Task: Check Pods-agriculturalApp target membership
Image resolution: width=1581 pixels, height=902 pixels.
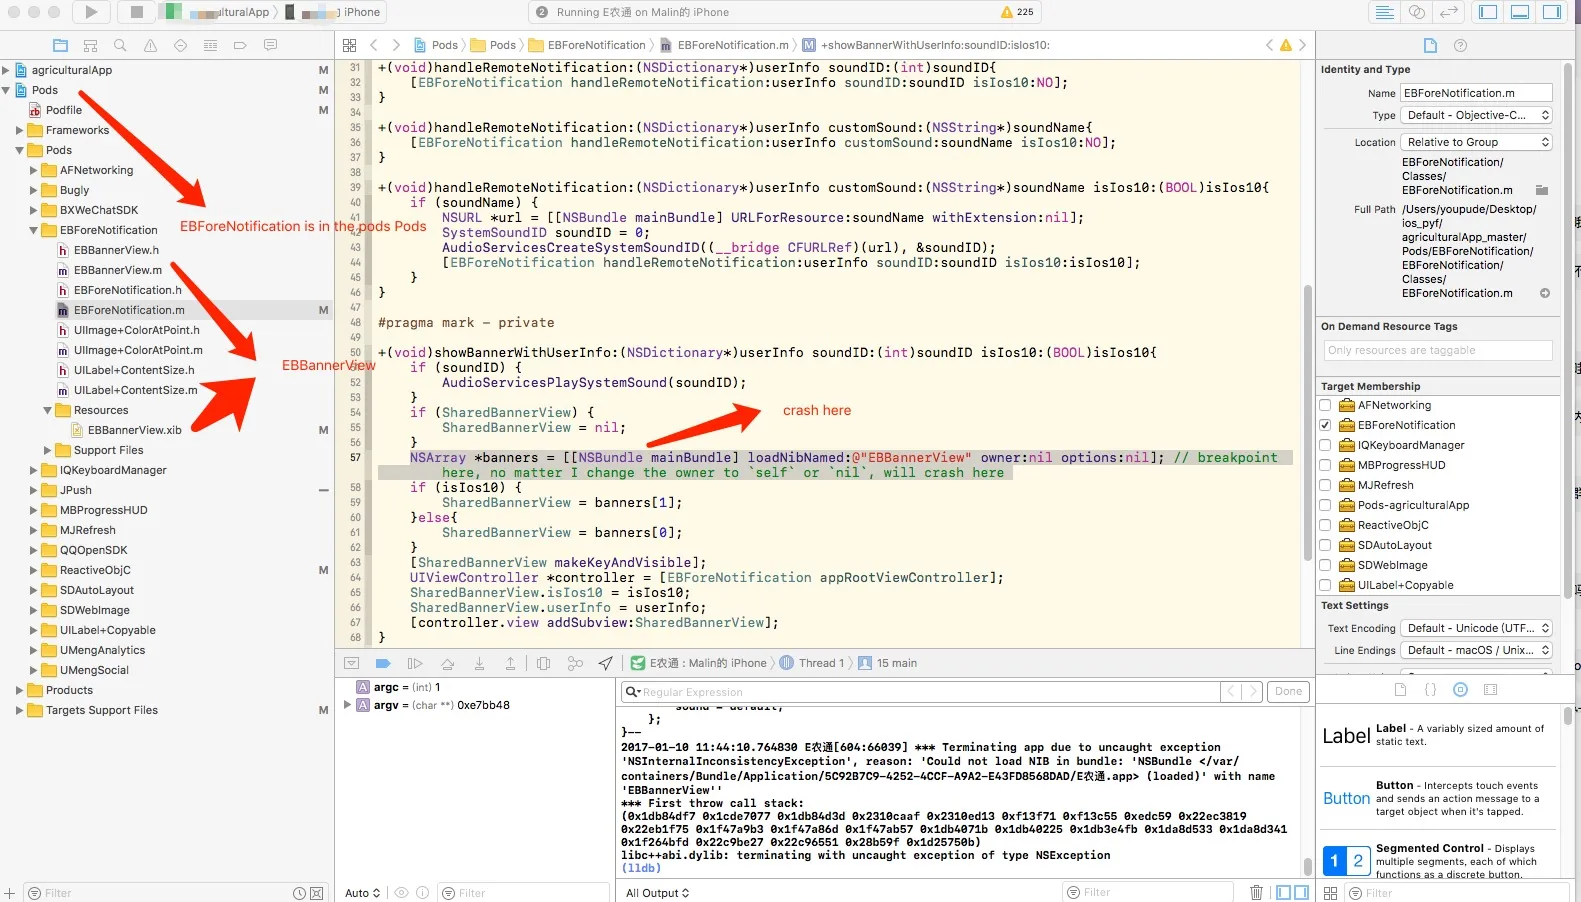Action: click(1325, 505)
